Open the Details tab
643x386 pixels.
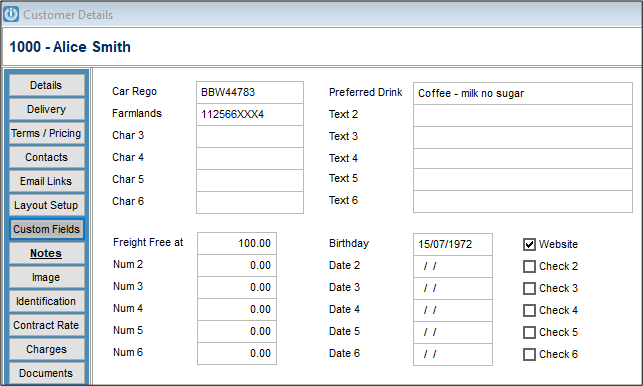click(x=46, y=85)
